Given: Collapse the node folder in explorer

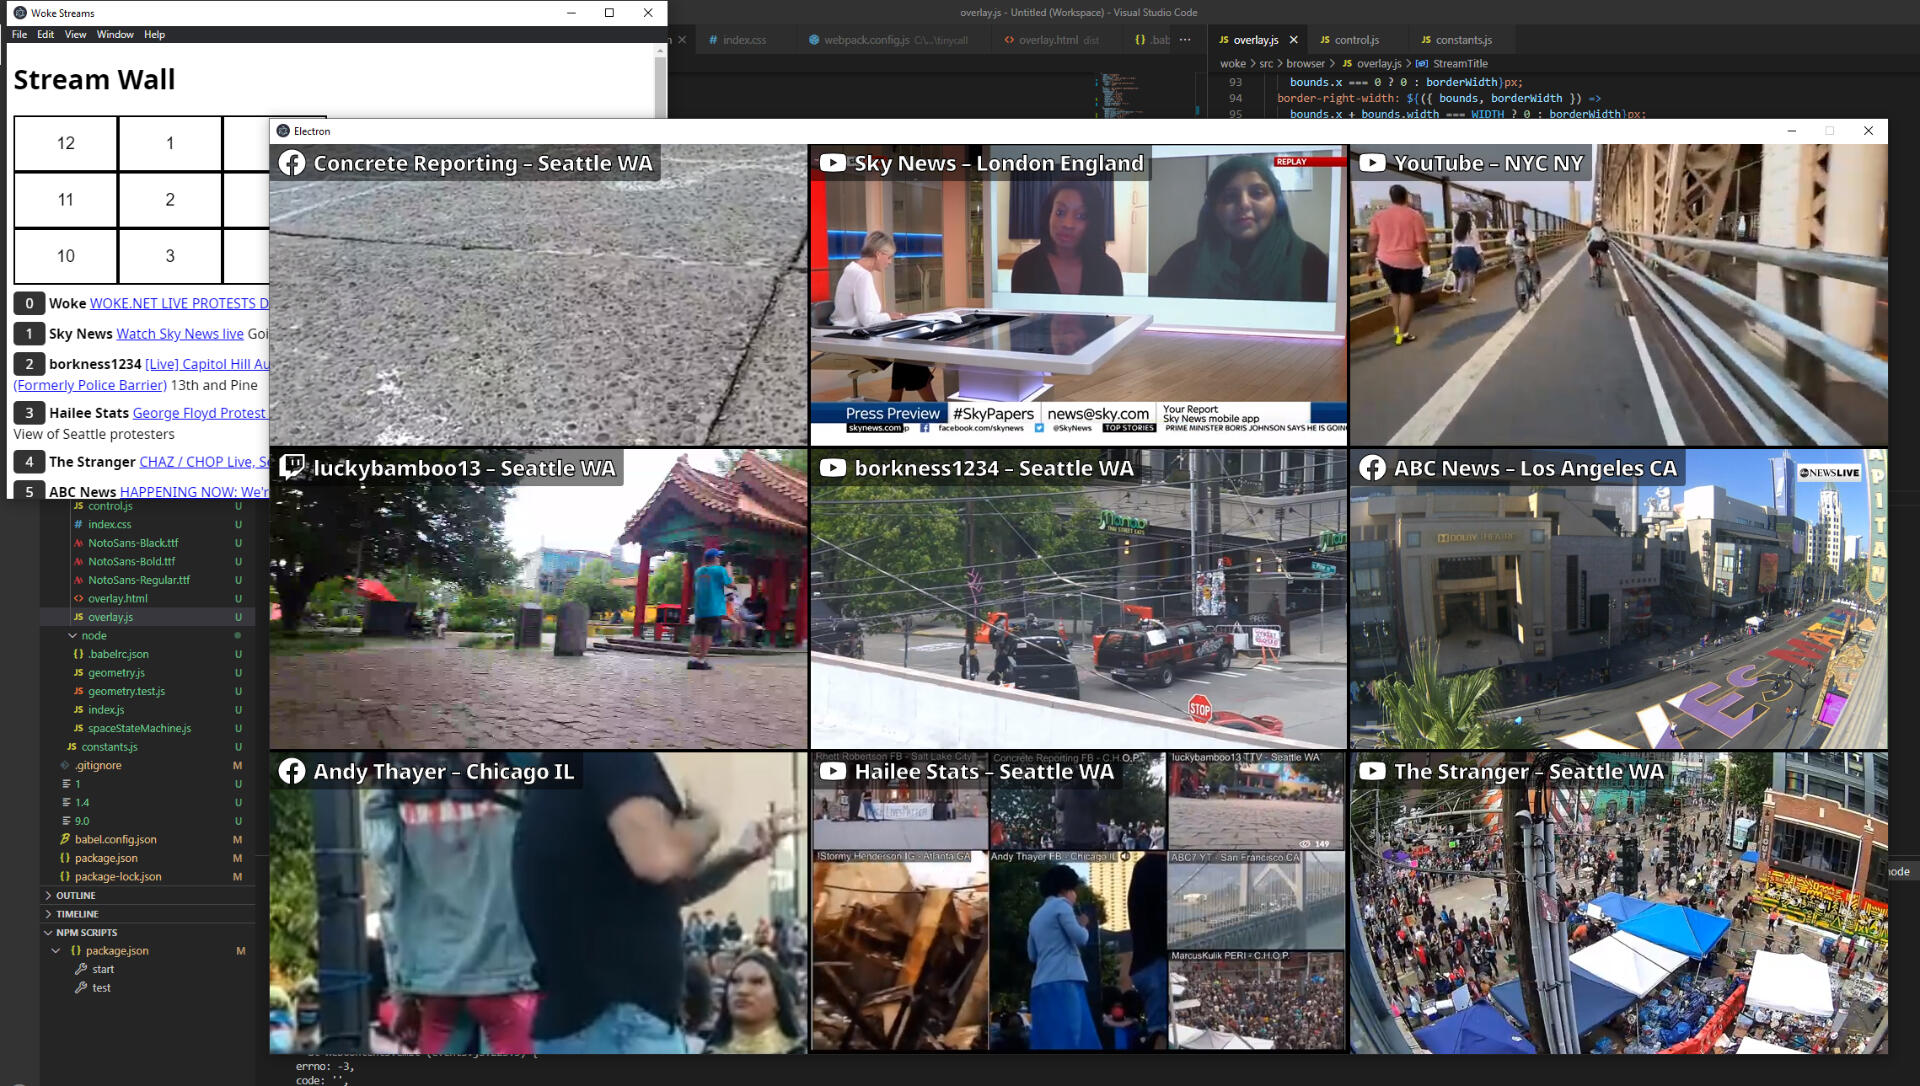Looking at the screenshot, I should click(x=94, y=635).
